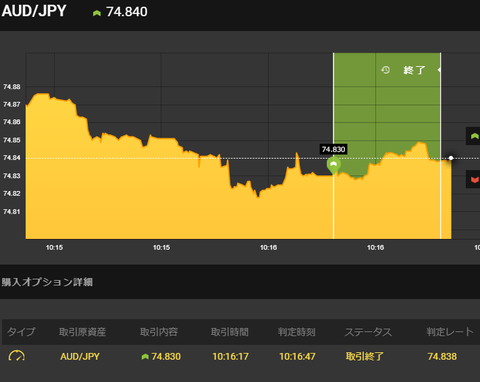
Task: Click the red down-arrow LOW button
Action: click(x=473, y=180)
